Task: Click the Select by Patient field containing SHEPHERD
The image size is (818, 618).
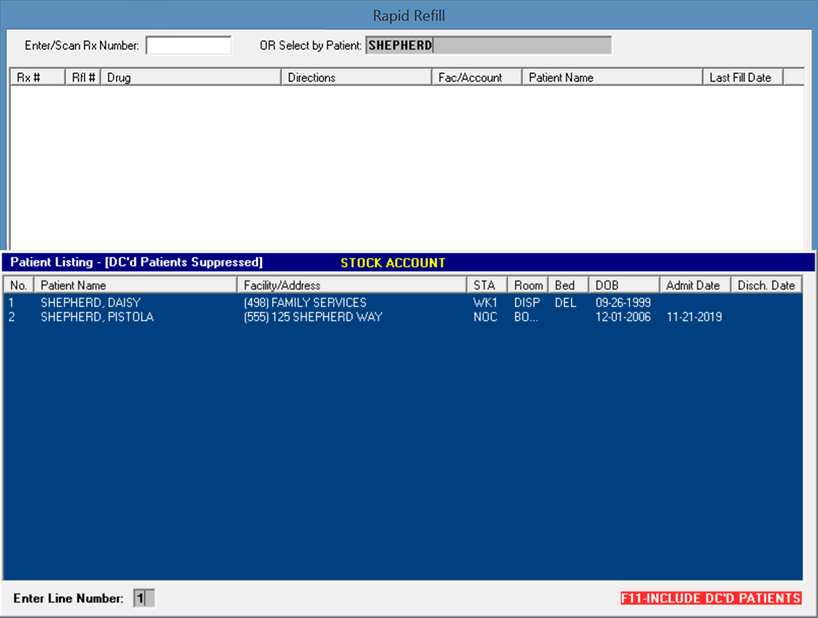Action: (x=488, y=45)
